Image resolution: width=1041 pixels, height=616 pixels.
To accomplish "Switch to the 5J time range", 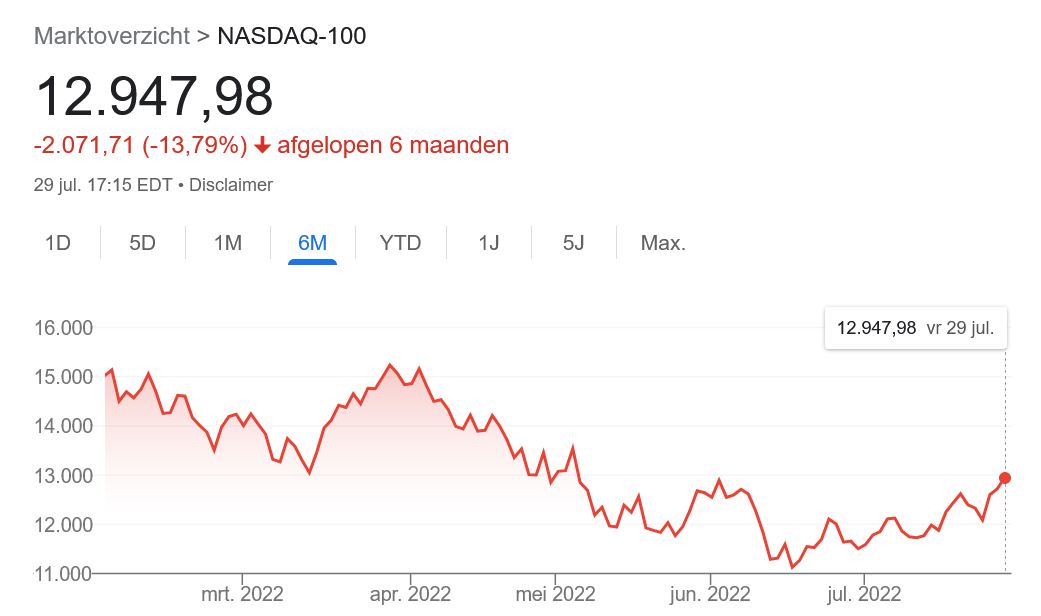I will coord(573,242).
